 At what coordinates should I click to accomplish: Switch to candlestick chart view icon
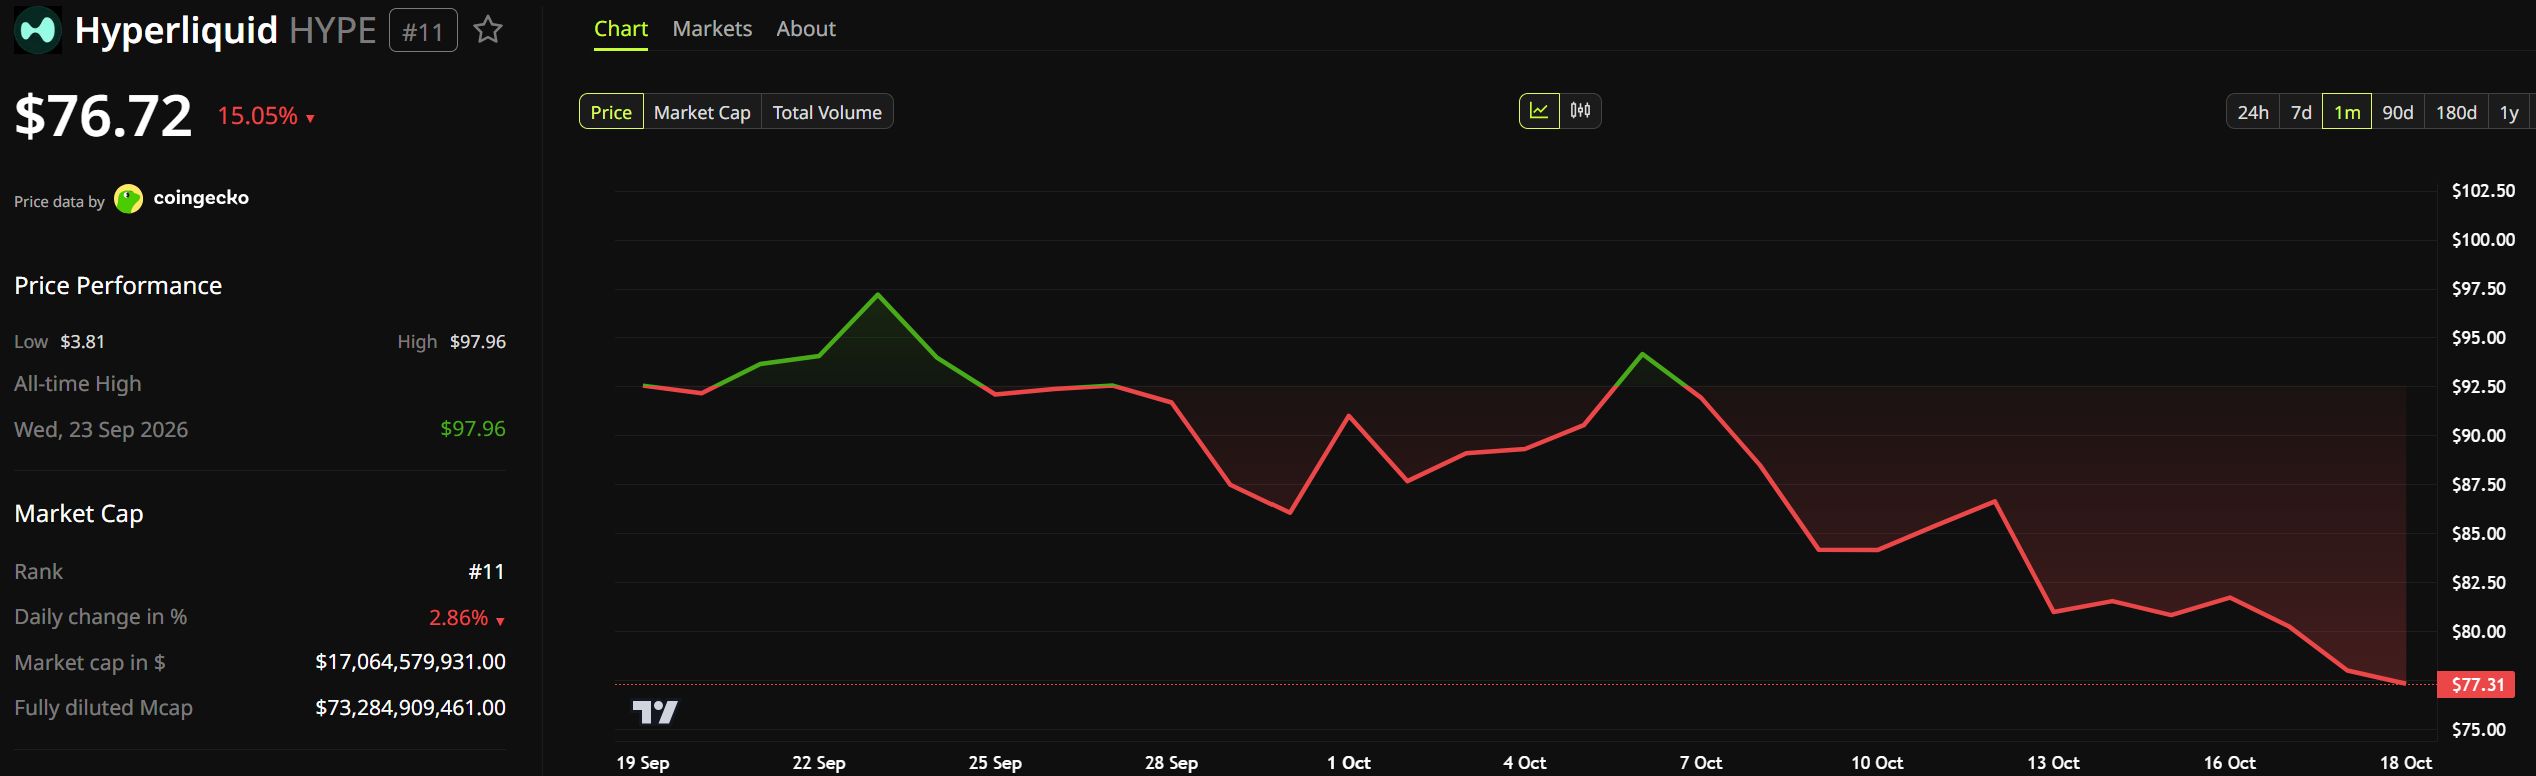(x=1580, y=111)
